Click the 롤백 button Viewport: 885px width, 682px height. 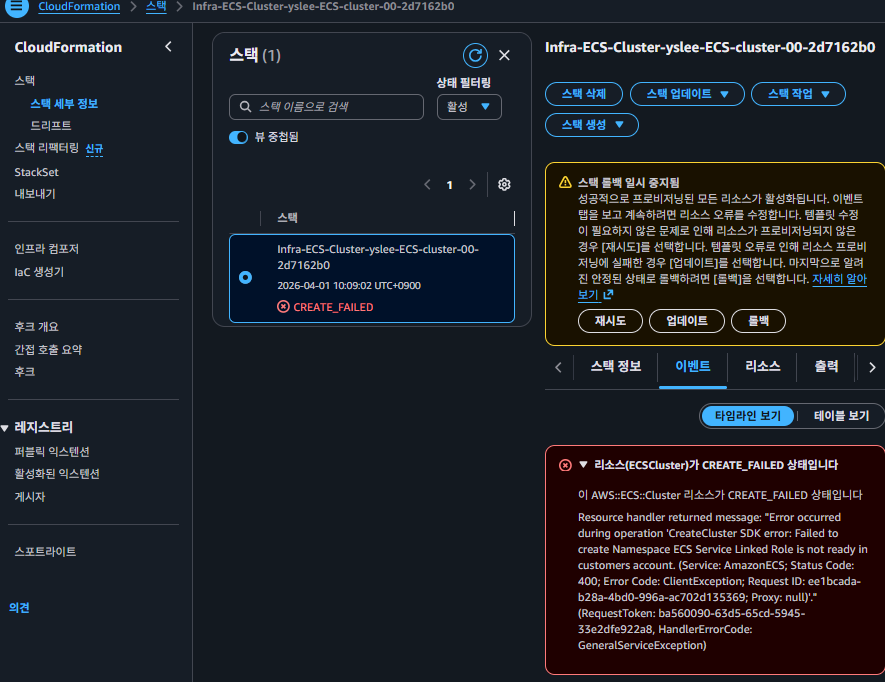pos(758,321)
